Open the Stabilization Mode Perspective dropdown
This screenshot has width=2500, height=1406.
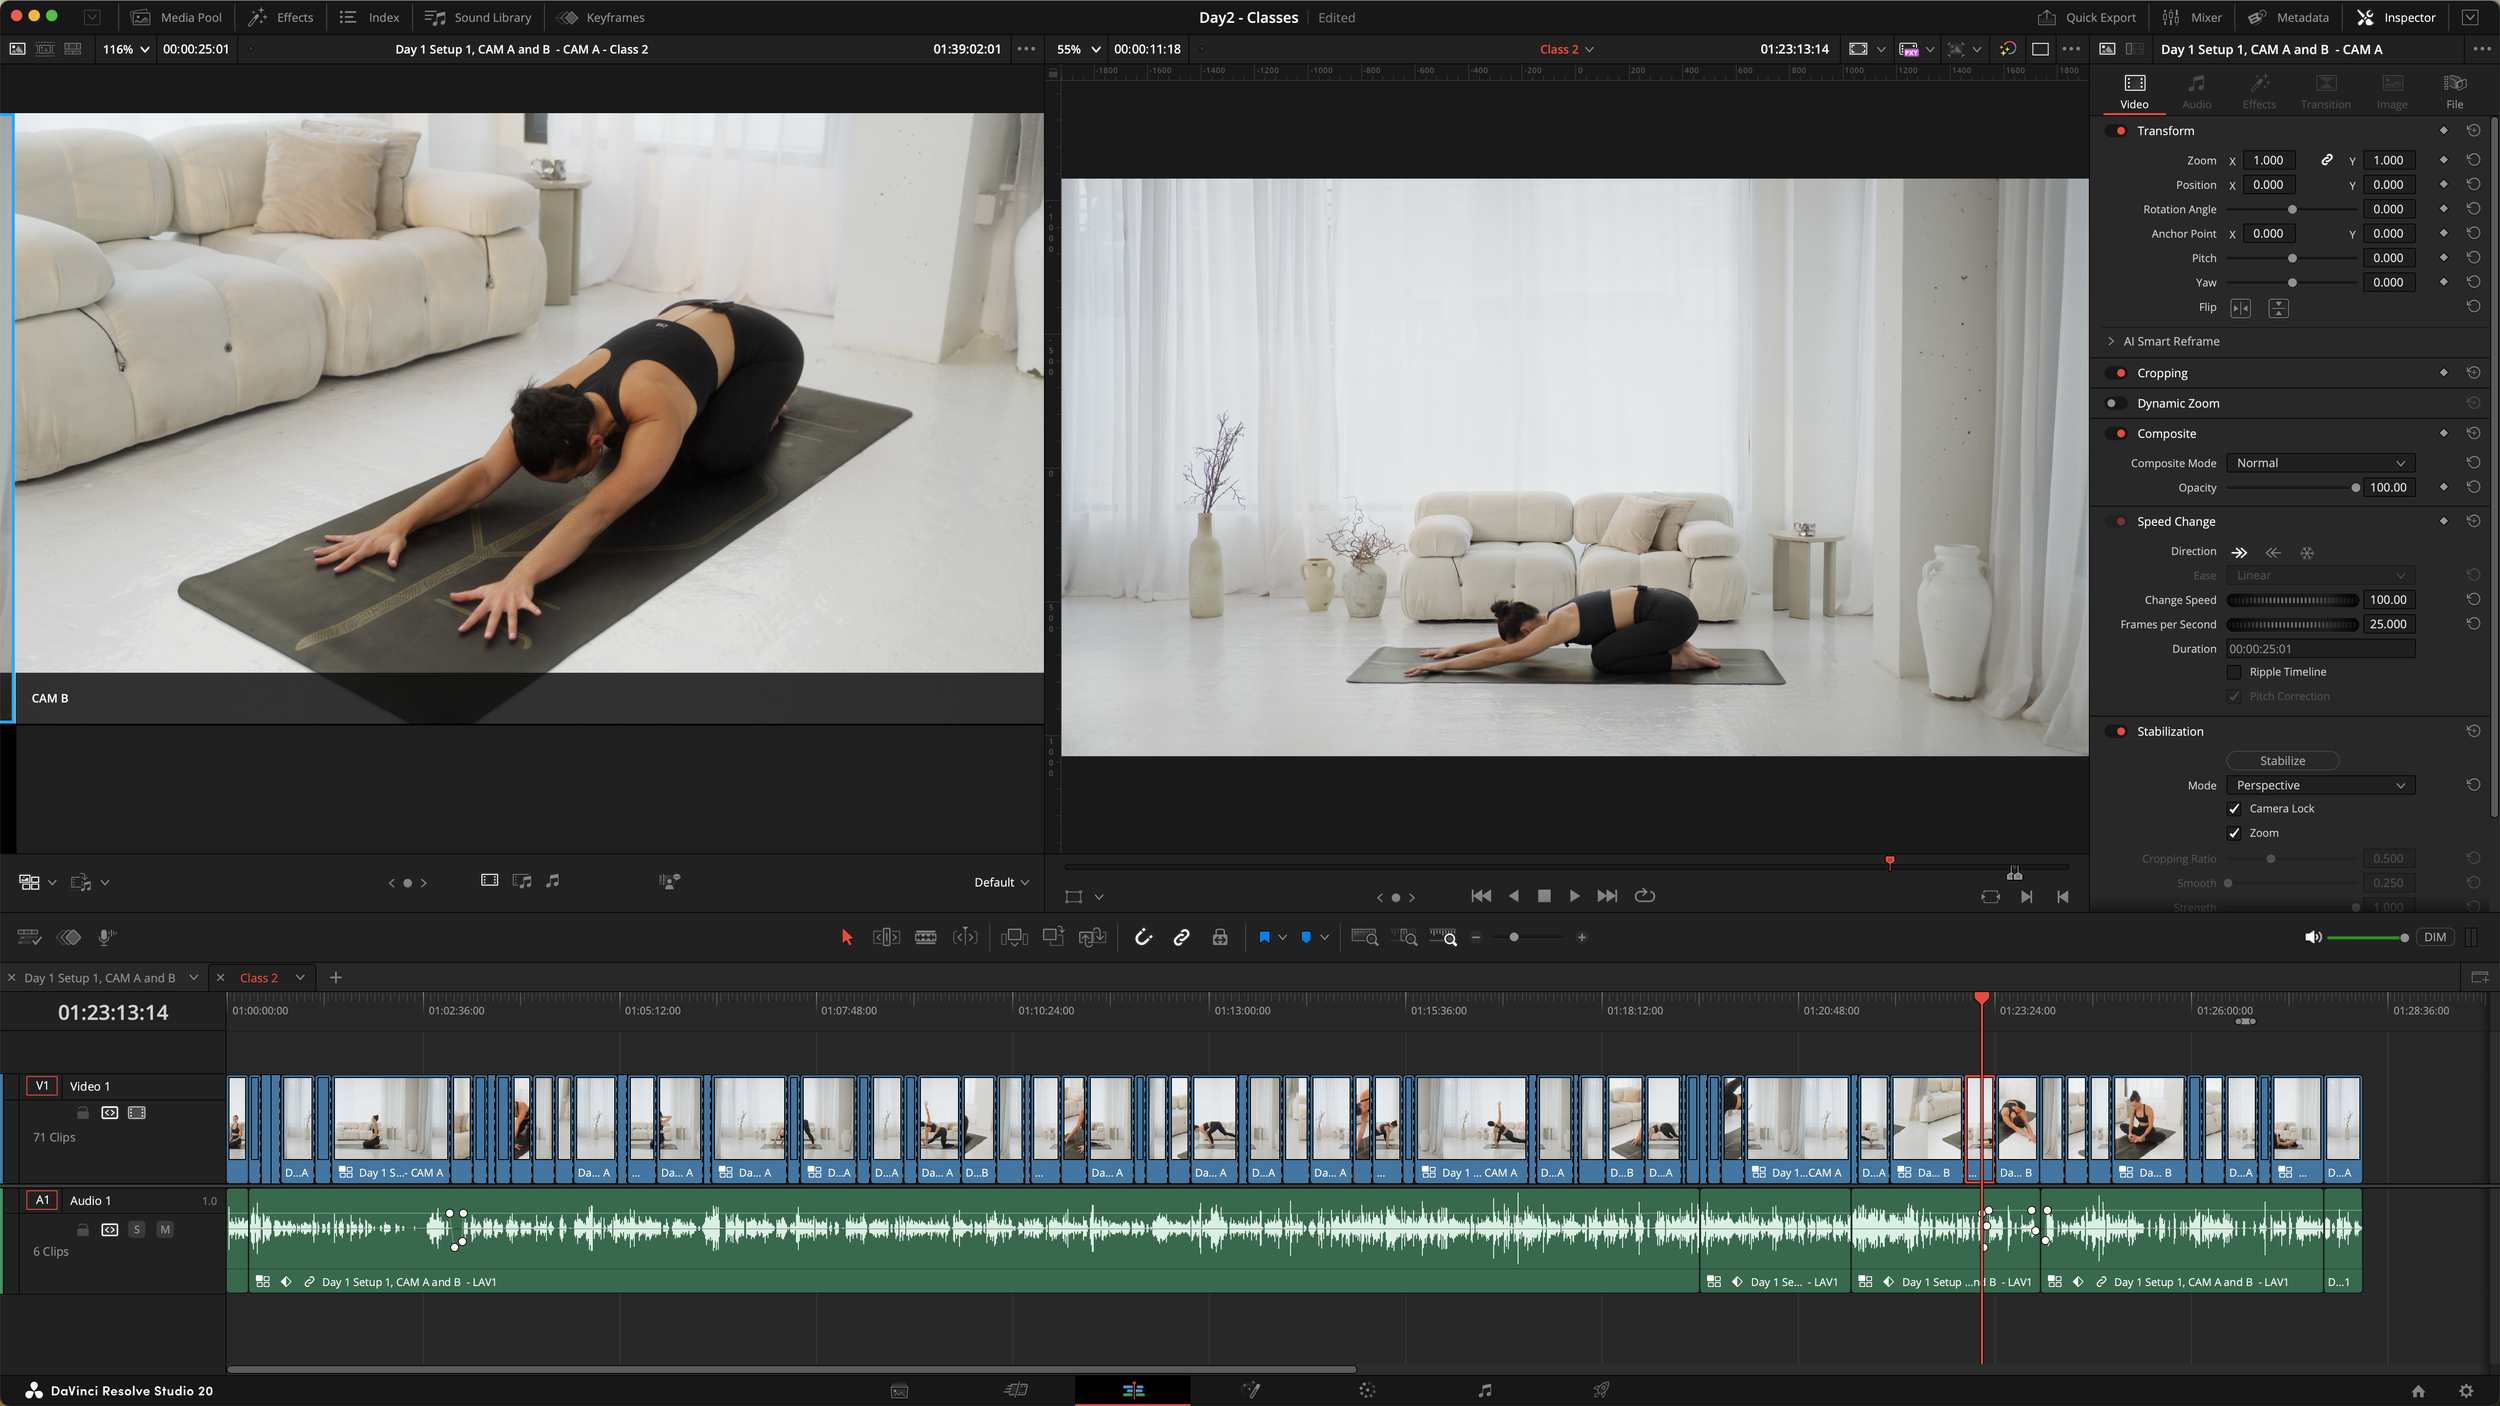(x=2320, y=785)
